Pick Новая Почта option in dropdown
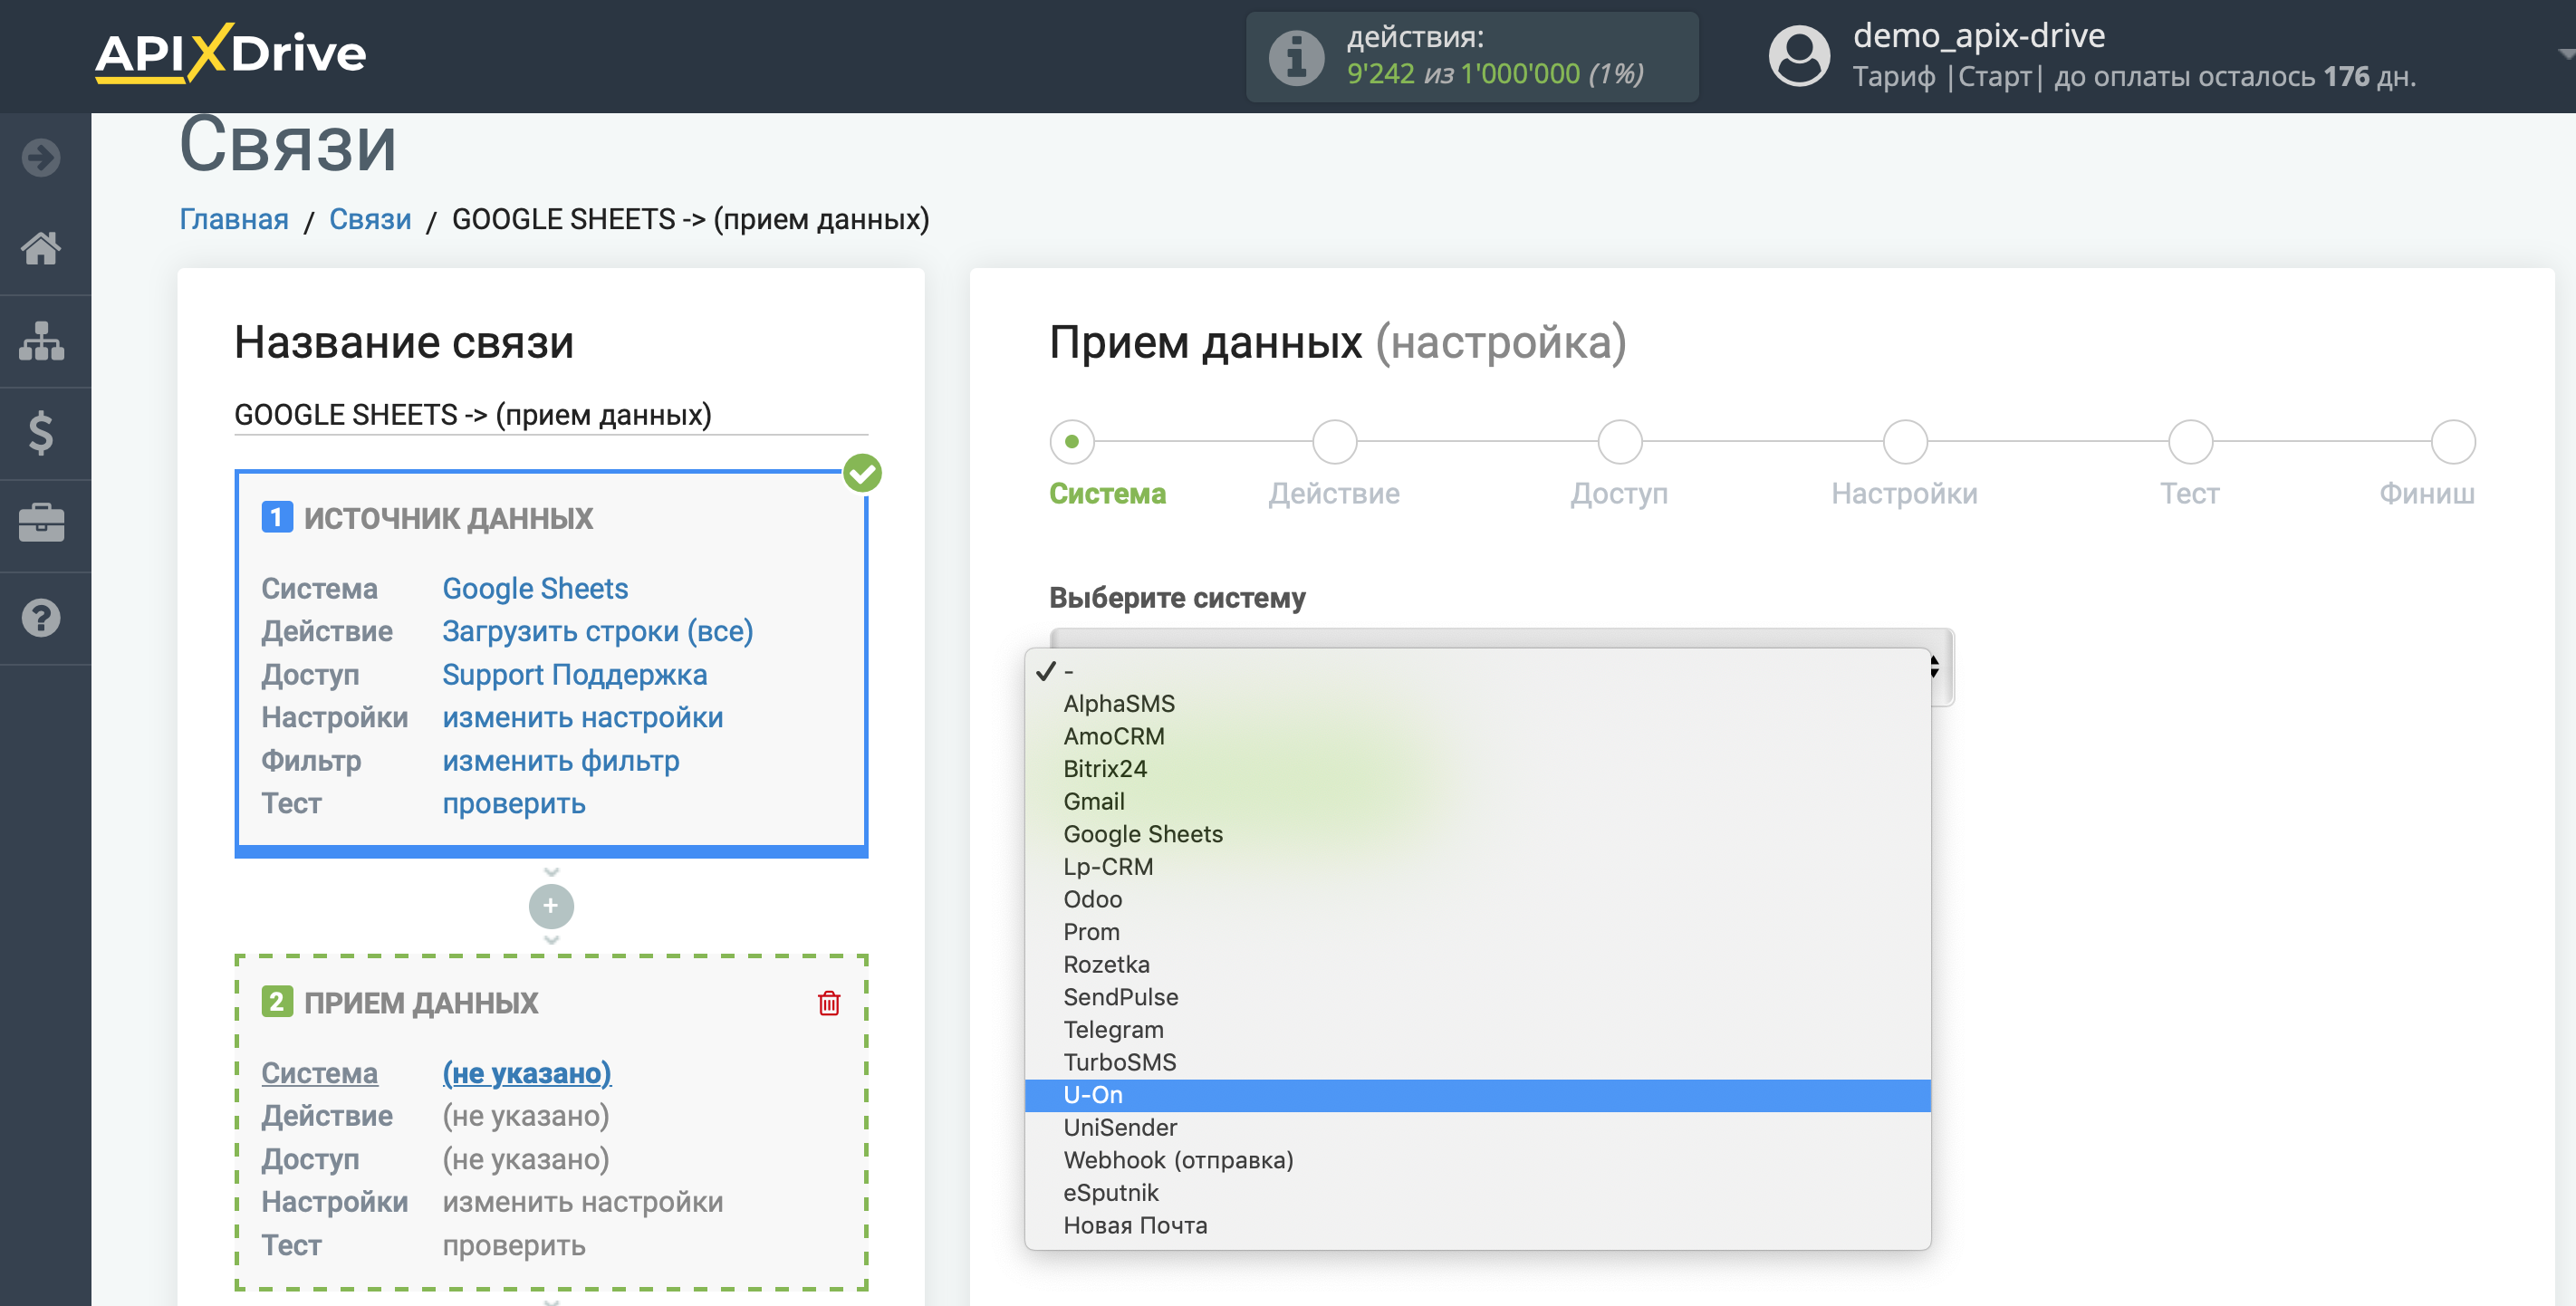 point(1477,1226)
